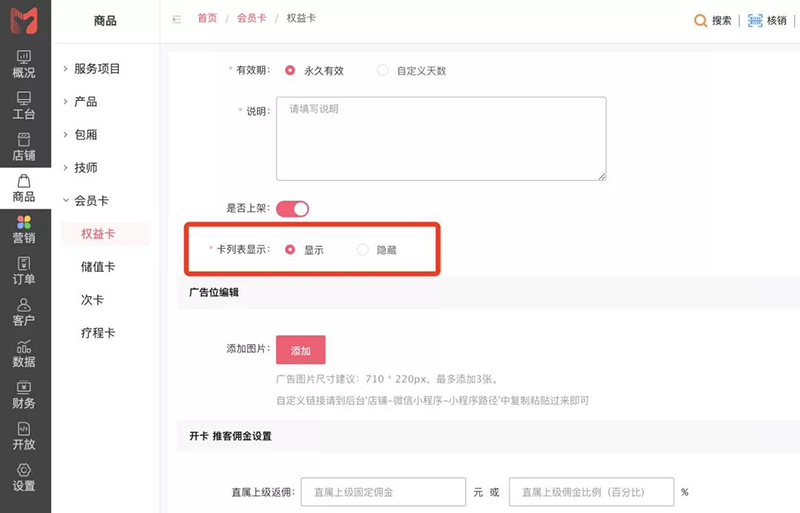Toggle the 是否上架 switch off
This screenshot has width=800, height=513.
pos(292,209)
